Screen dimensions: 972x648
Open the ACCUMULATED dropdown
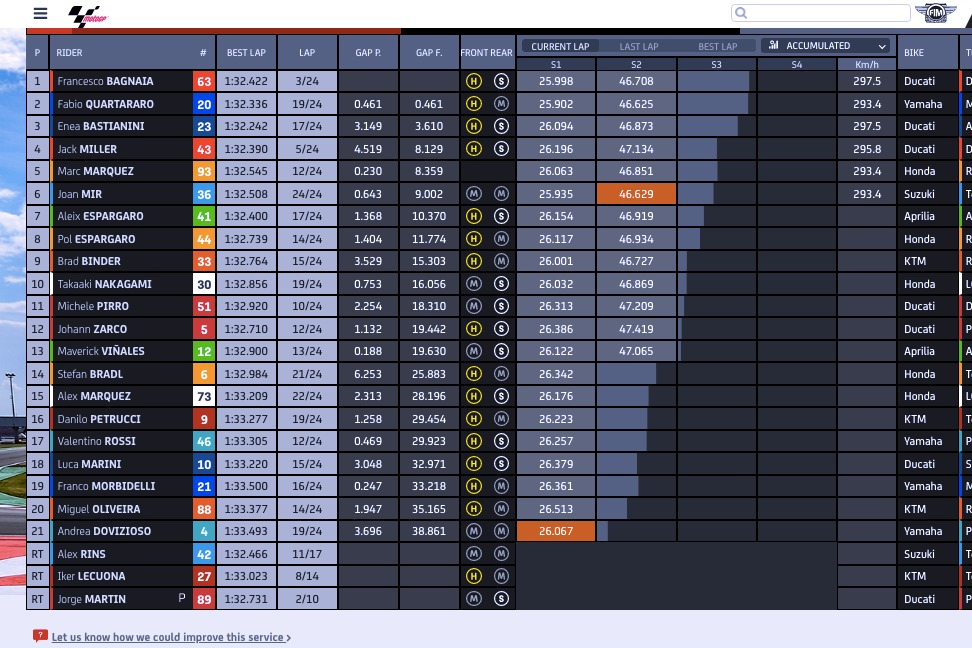pos(826,46)
